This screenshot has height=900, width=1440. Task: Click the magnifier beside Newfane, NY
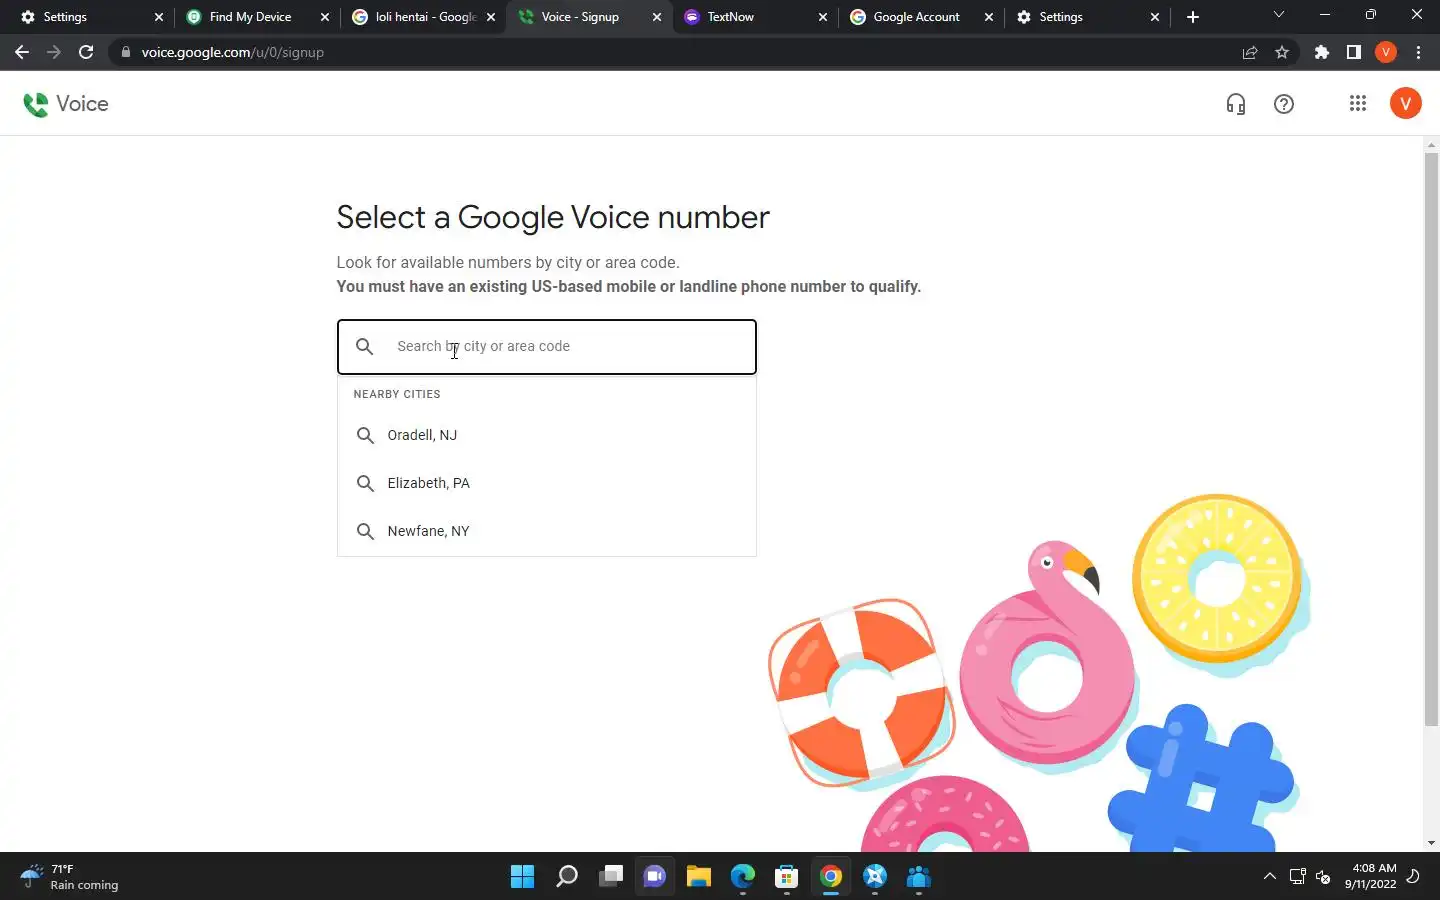365,531
